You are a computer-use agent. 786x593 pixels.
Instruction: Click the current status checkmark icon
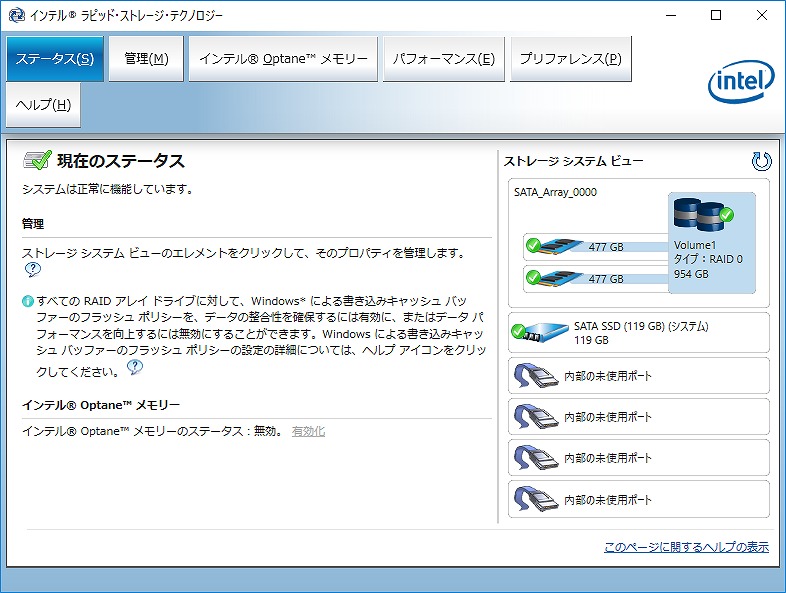[x=37, y=160]
